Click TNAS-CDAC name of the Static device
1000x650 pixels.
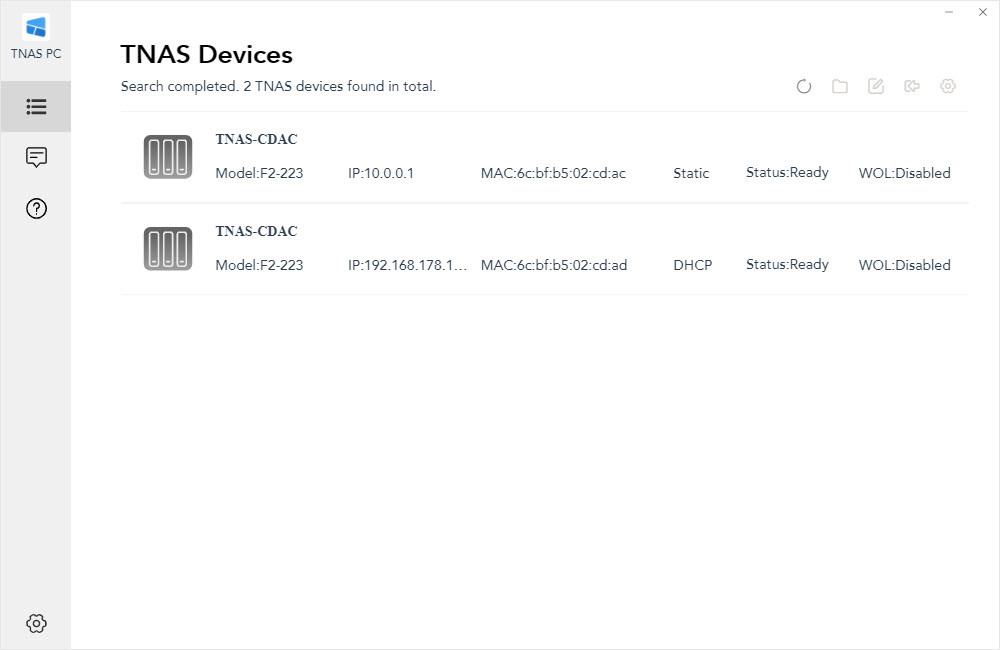(256, 139)
